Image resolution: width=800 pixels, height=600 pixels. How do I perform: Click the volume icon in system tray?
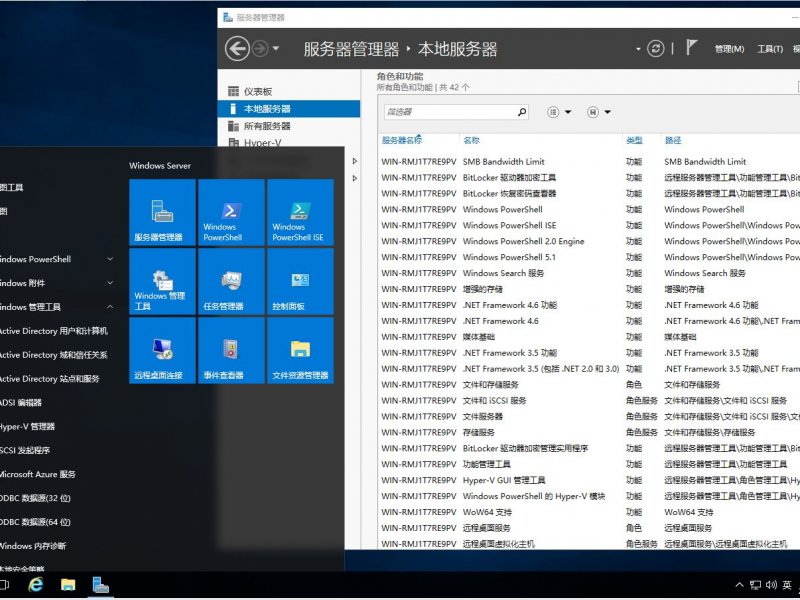point(771,585)
